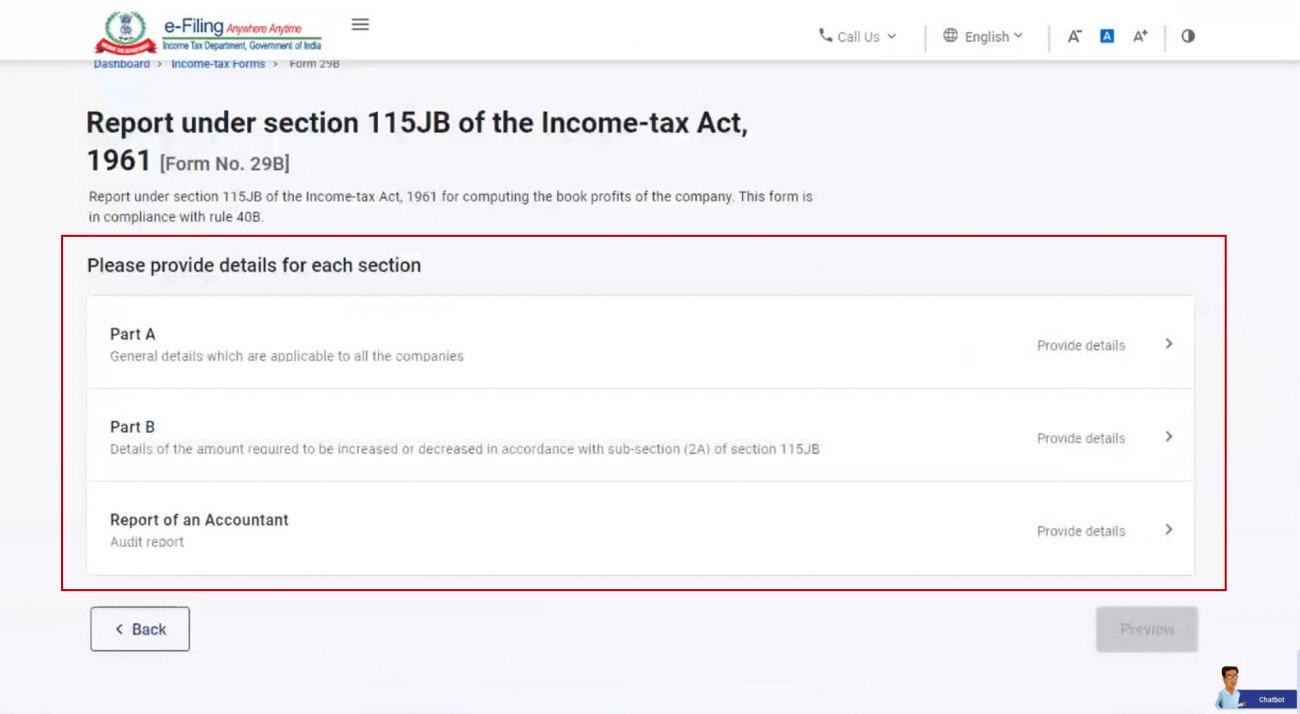Expand the Report of an Accountant chevron

tap(1168, 530)
